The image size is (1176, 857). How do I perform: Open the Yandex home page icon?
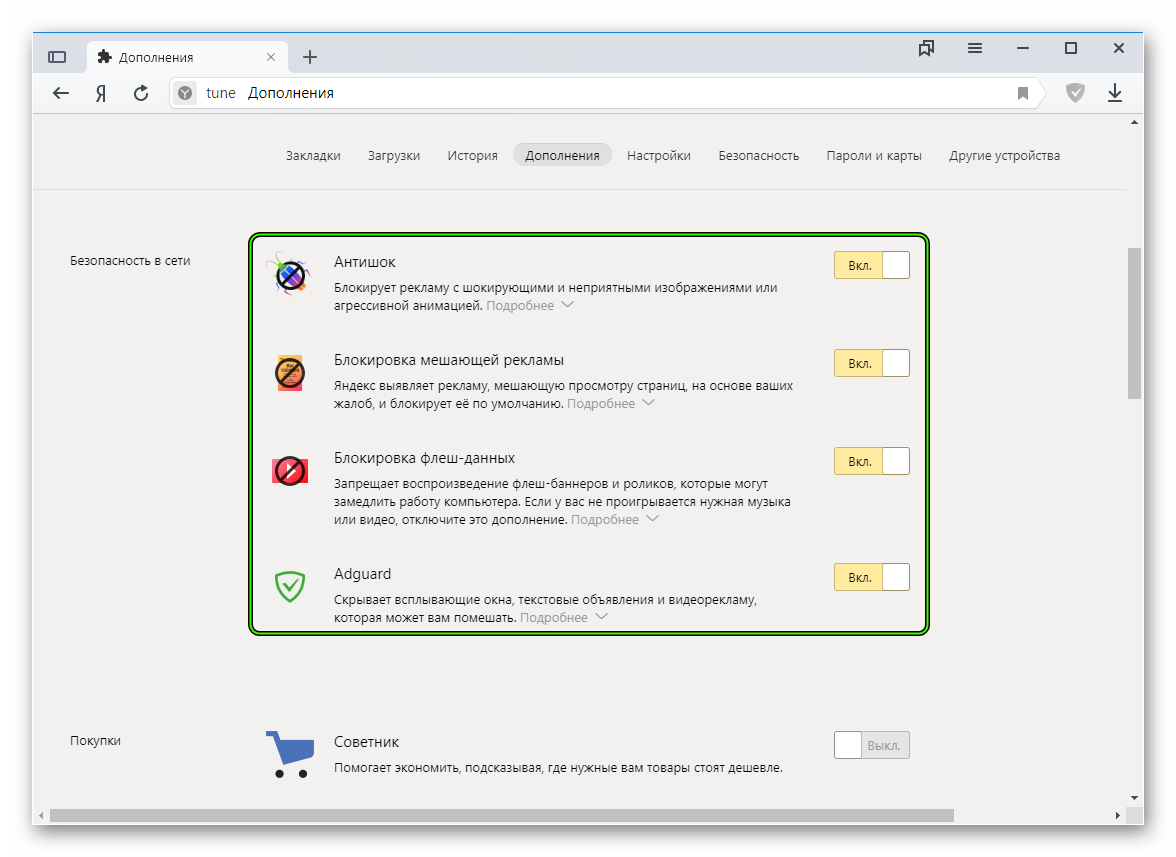[101, 93]
